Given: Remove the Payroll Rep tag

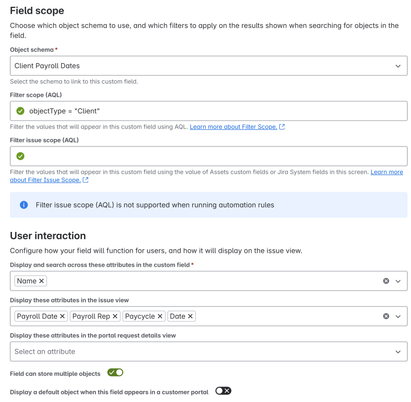Looking at the screenshot, I should click(x=115, y=316).
